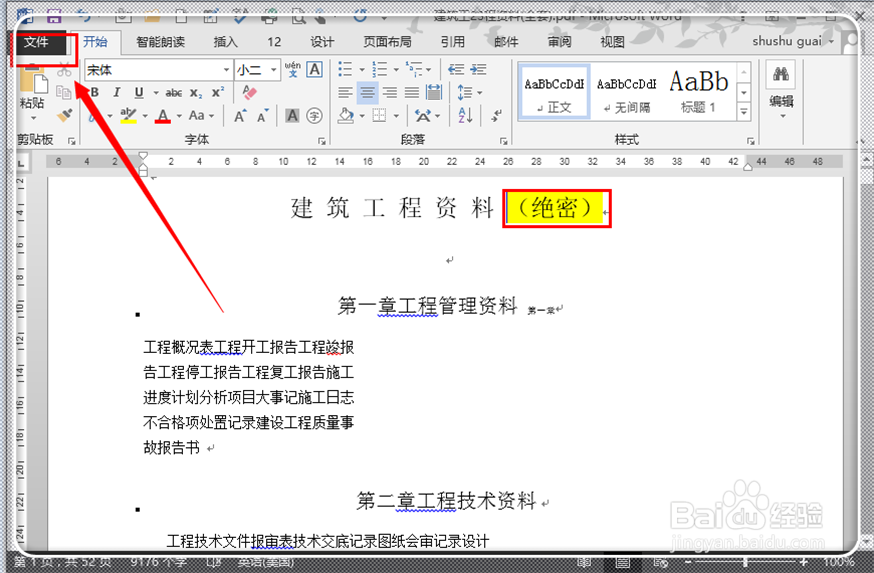Increase the paragraph indent

coord(478,70)
